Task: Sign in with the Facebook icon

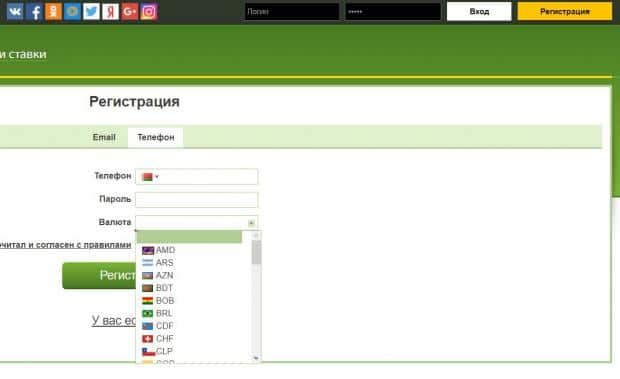Action: tap(34, 11)
